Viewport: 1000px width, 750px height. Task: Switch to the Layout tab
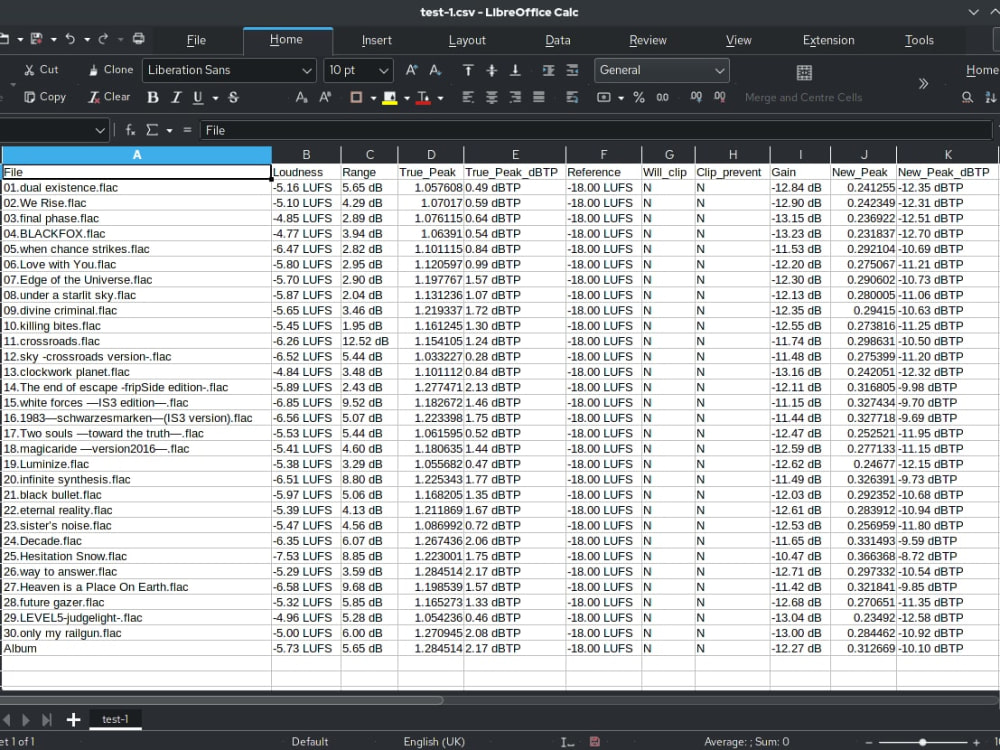point(467,40)
